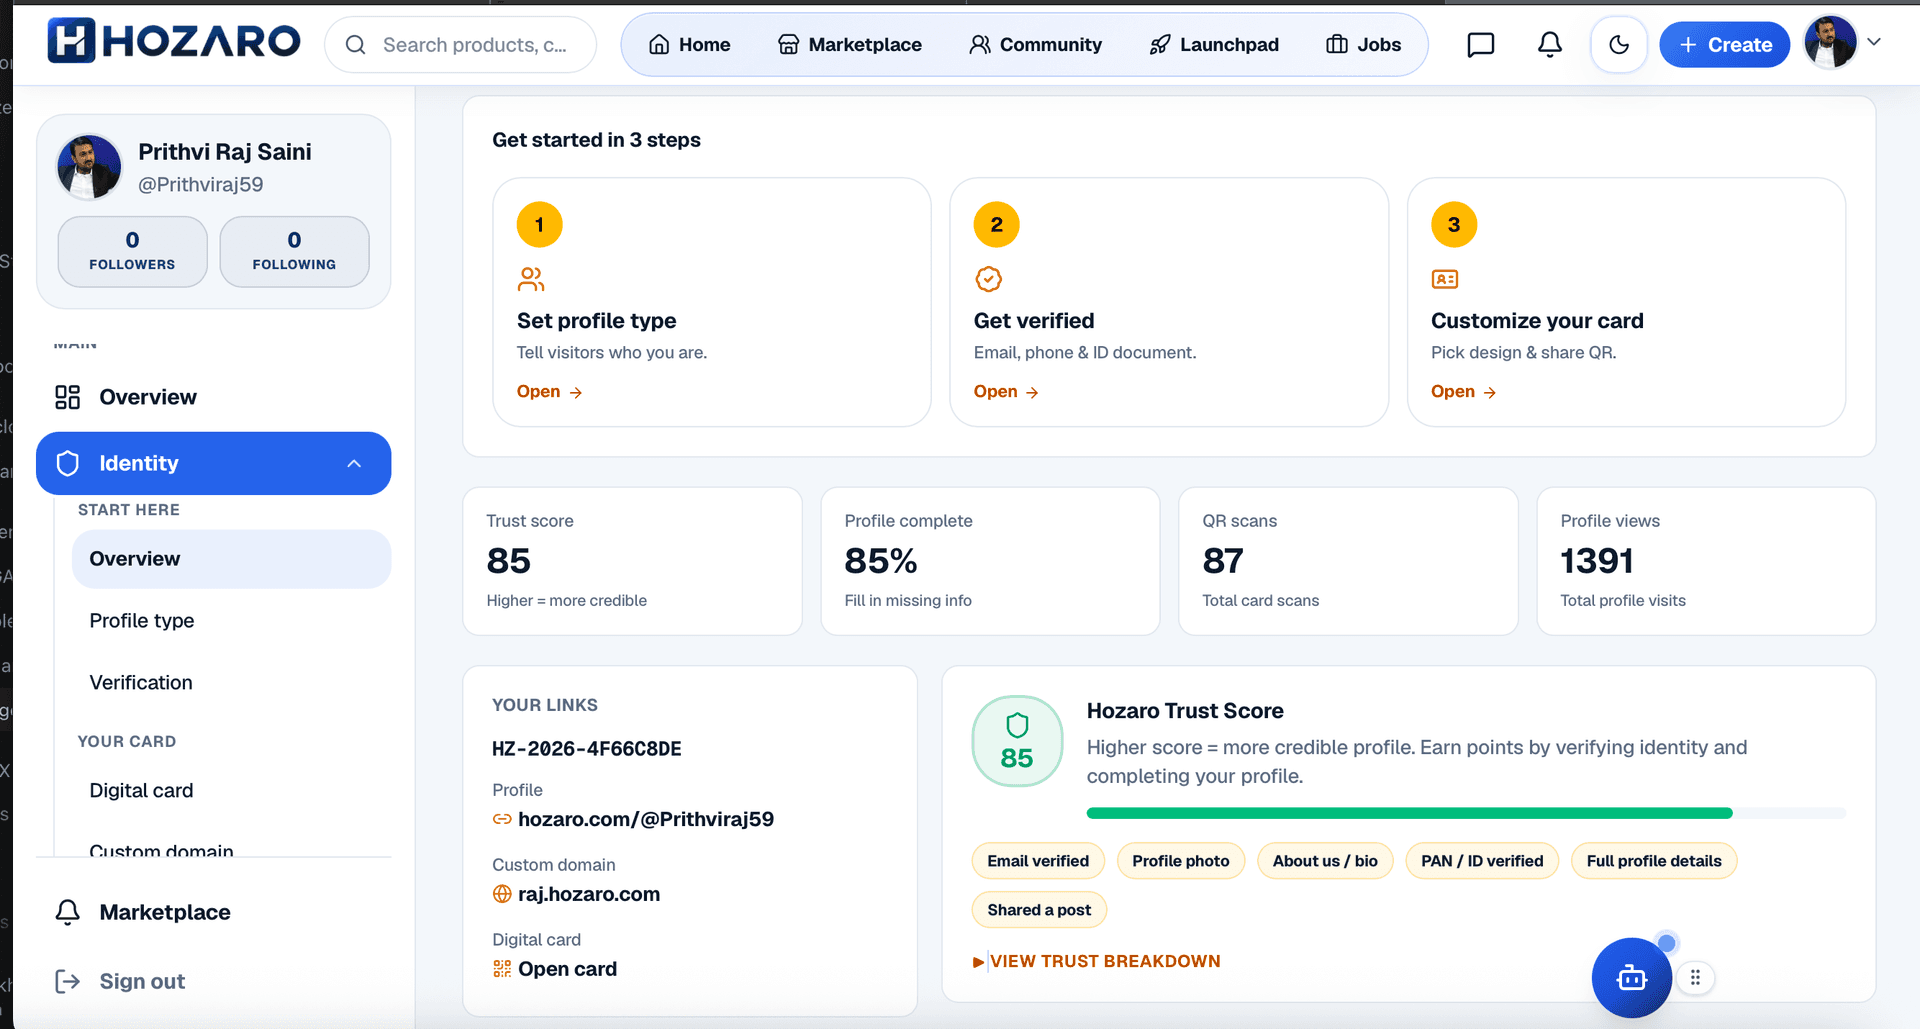Select Overview under Start Here

[x=231, y=559]
